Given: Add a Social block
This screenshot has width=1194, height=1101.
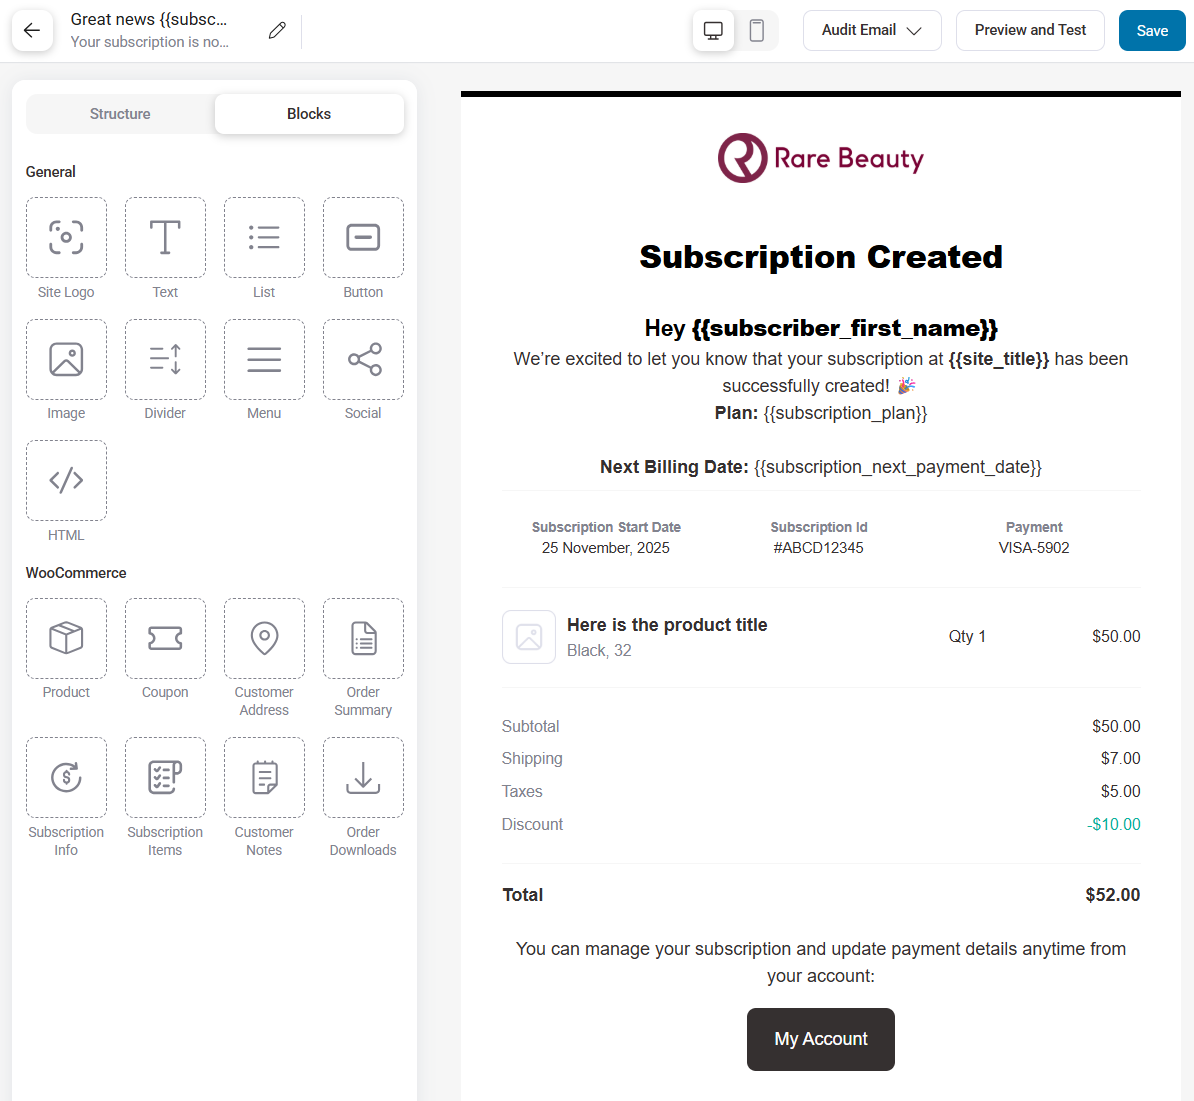Looking at the screenshot, I should point(363,359).
